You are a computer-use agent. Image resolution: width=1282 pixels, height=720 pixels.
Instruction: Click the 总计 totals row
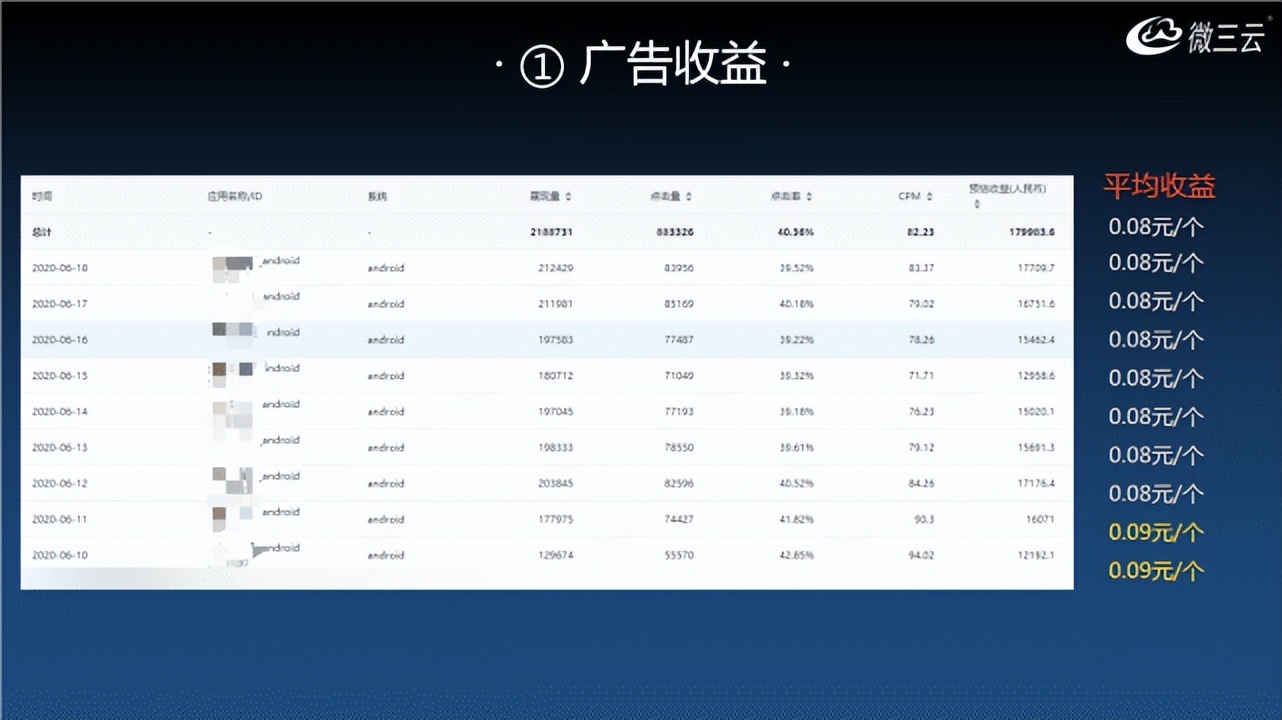pyautogui.click(x=41, y=231)
